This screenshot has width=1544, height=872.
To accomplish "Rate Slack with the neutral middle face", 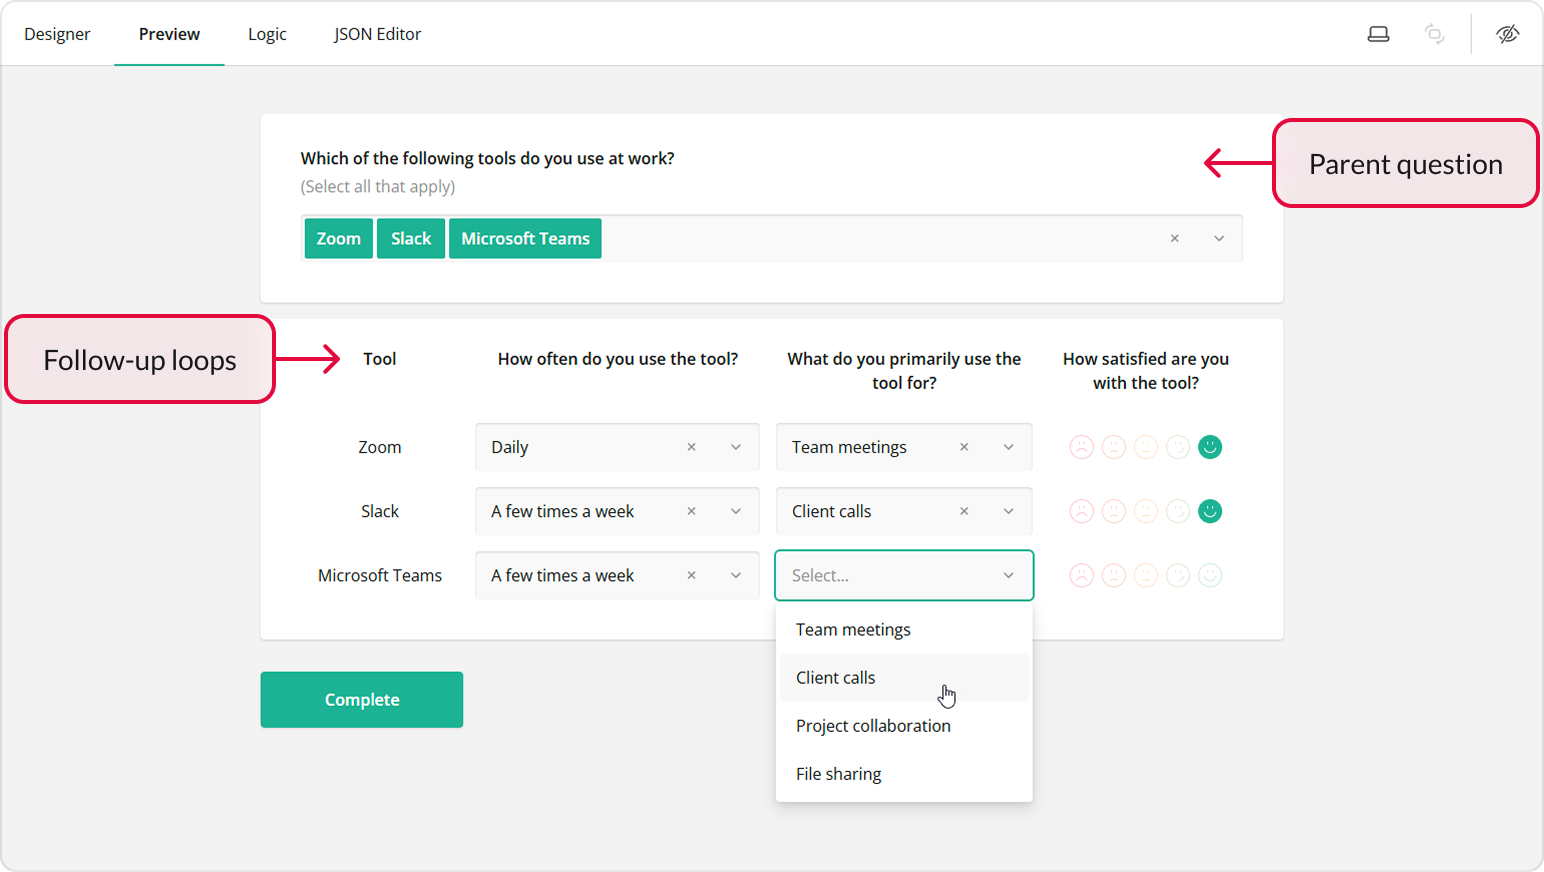I will point(1146,511).
